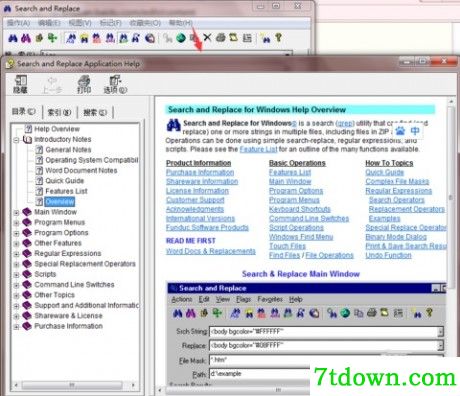The height and width of the screenshot is (396, 460).
Task: Expand the Other Features book node
Action: click(x=16, y=243)
